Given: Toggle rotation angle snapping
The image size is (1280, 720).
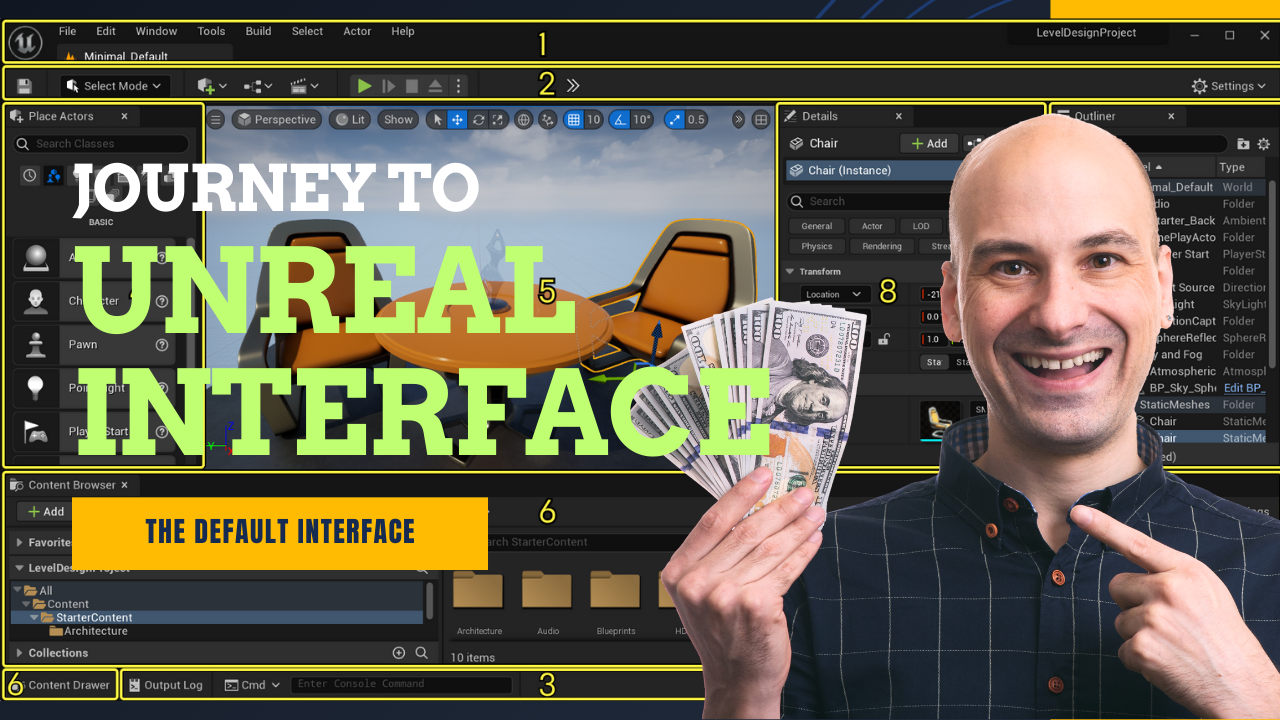Looking at the screenshot, I should (620, 120).
